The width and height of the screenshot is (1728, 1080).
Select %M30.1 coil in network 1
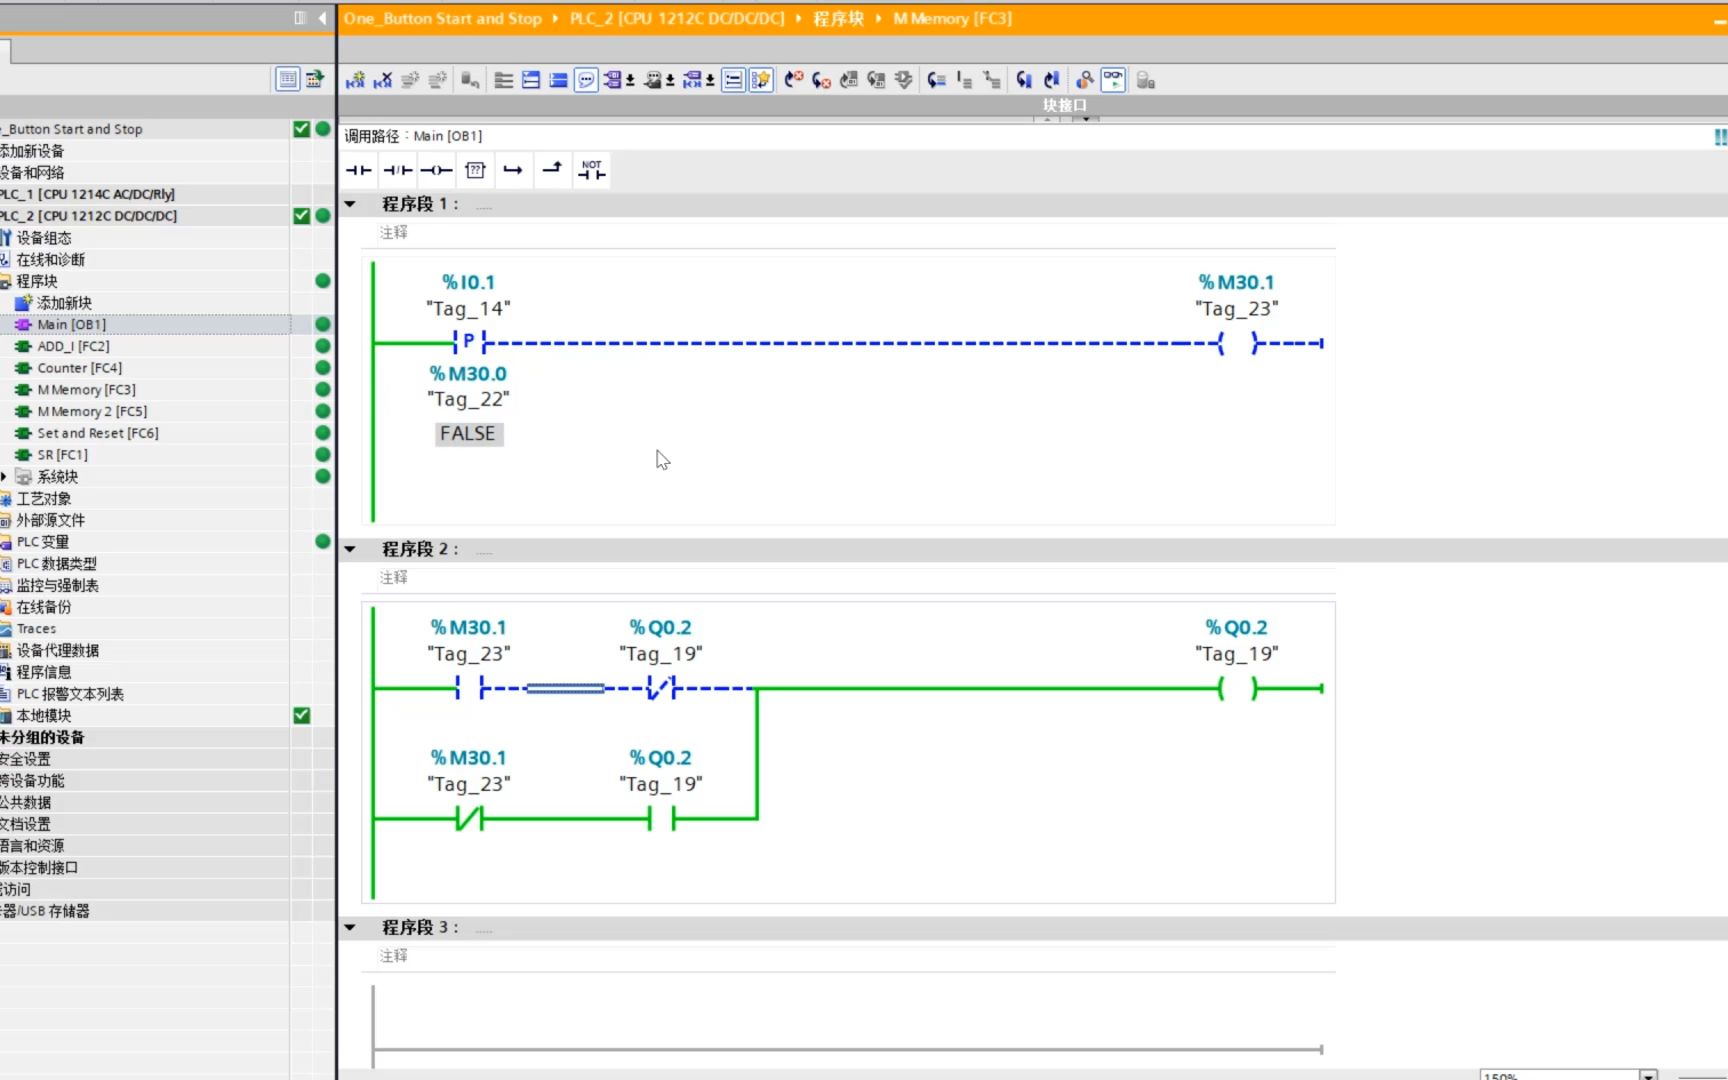(x=1237, y=343)
